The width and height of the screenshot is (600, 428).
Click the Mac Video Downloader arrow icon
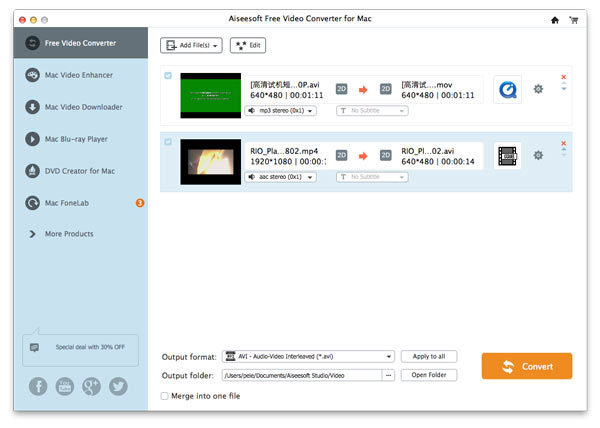pyautogui.click(x=33, y=107)
